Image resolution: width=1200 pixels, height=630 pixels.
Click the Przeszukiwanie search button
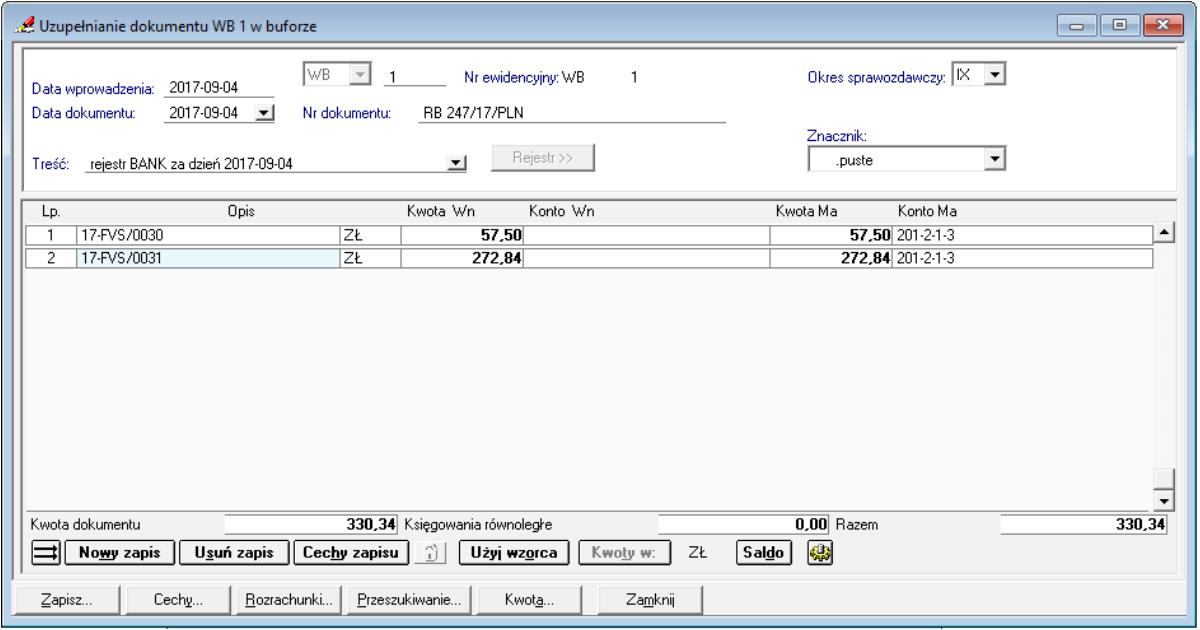click(x=409, y=600)
